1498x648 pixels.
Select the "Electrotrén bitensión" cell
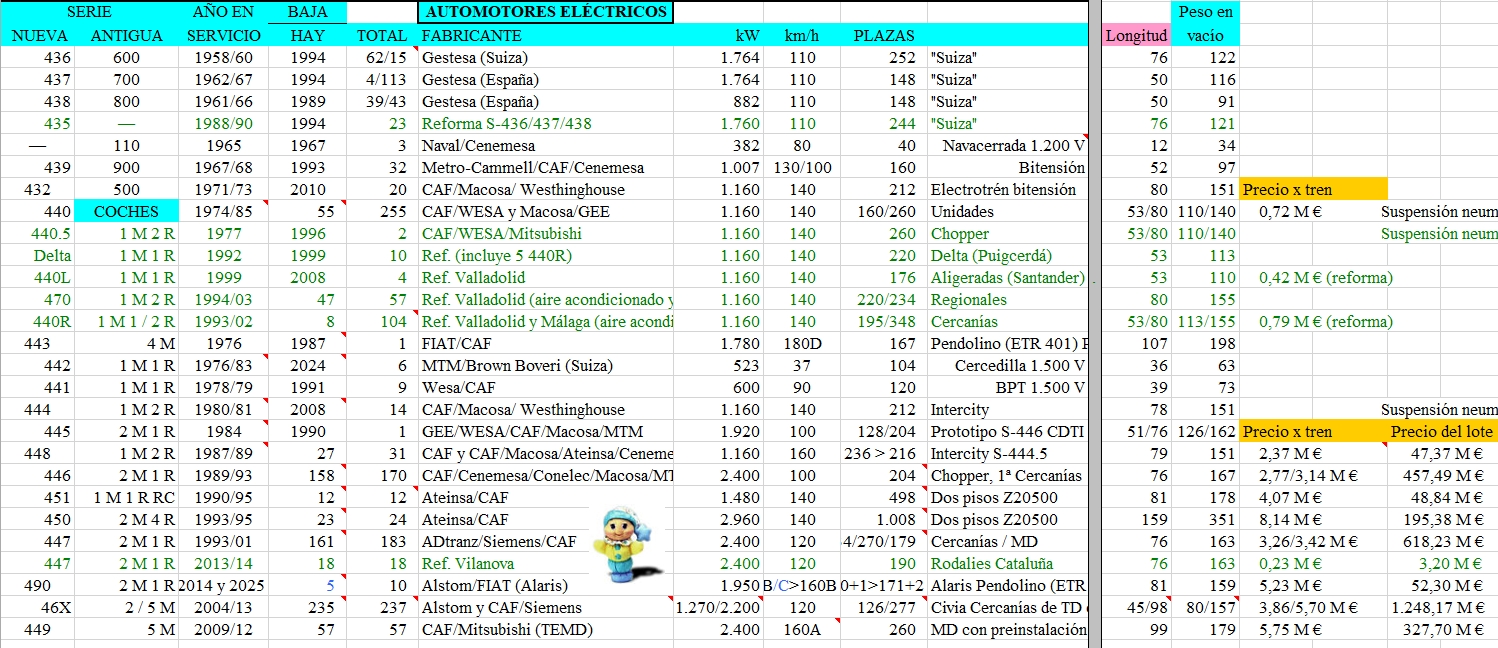1003,189
